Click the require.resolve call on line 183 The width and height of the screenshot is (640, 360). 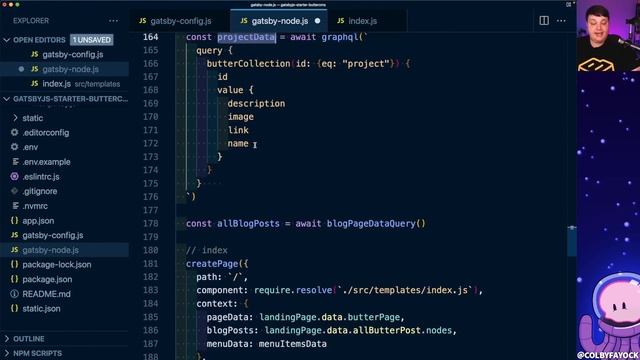(293, 290)
